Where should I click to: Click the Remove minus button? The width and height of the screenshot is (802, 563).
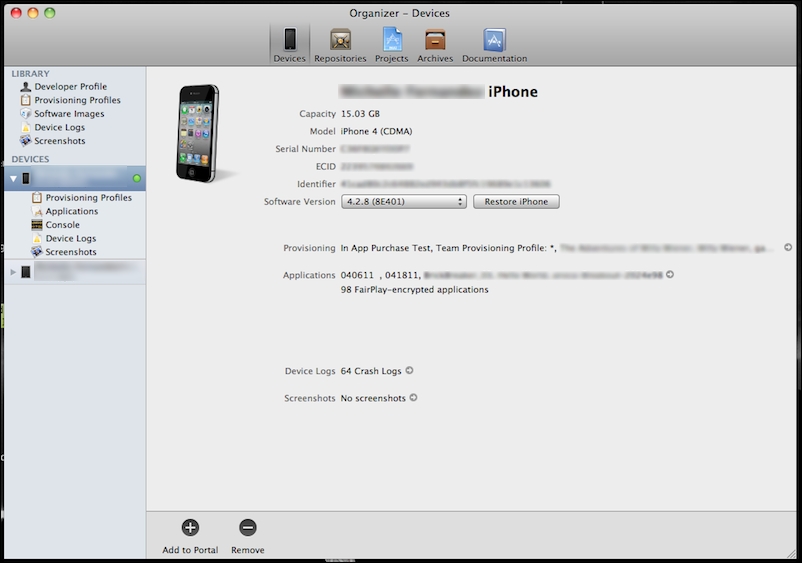point(248,527)
